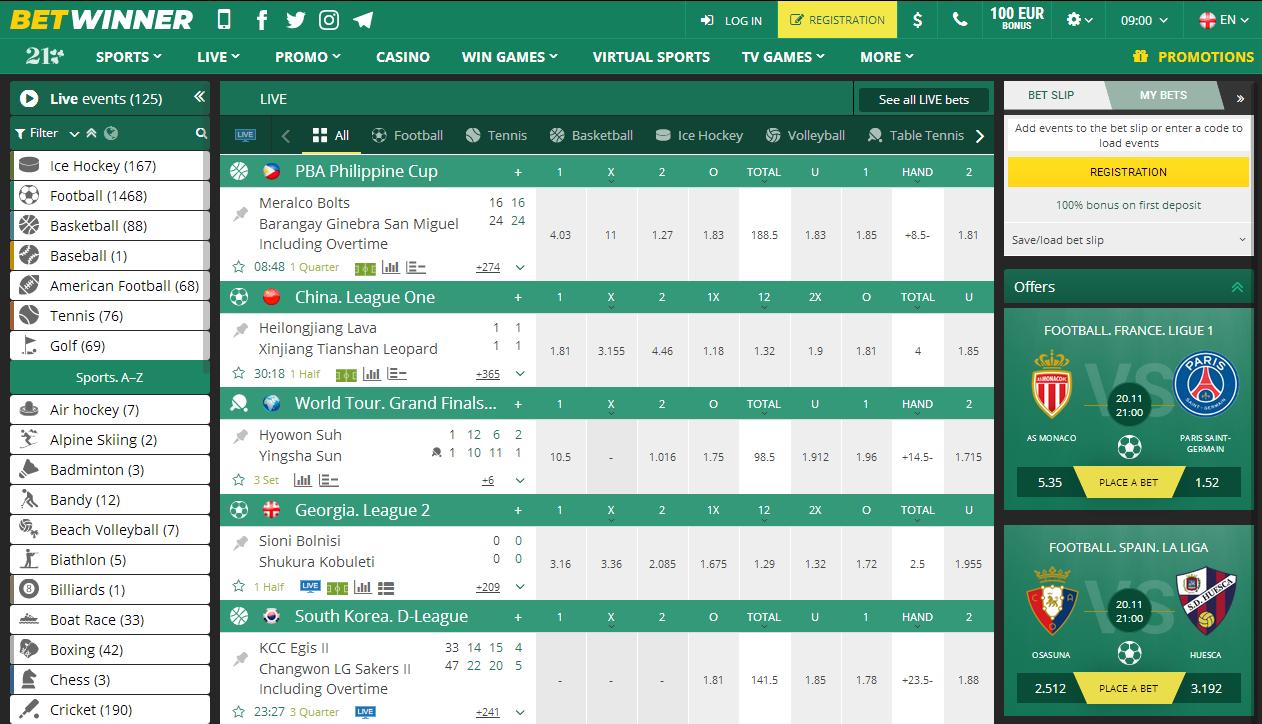The height and width of the screenshot is (724, 1262).
Task: Open live stream icon for Sioni Bolnisi
Action: point(310,587)
